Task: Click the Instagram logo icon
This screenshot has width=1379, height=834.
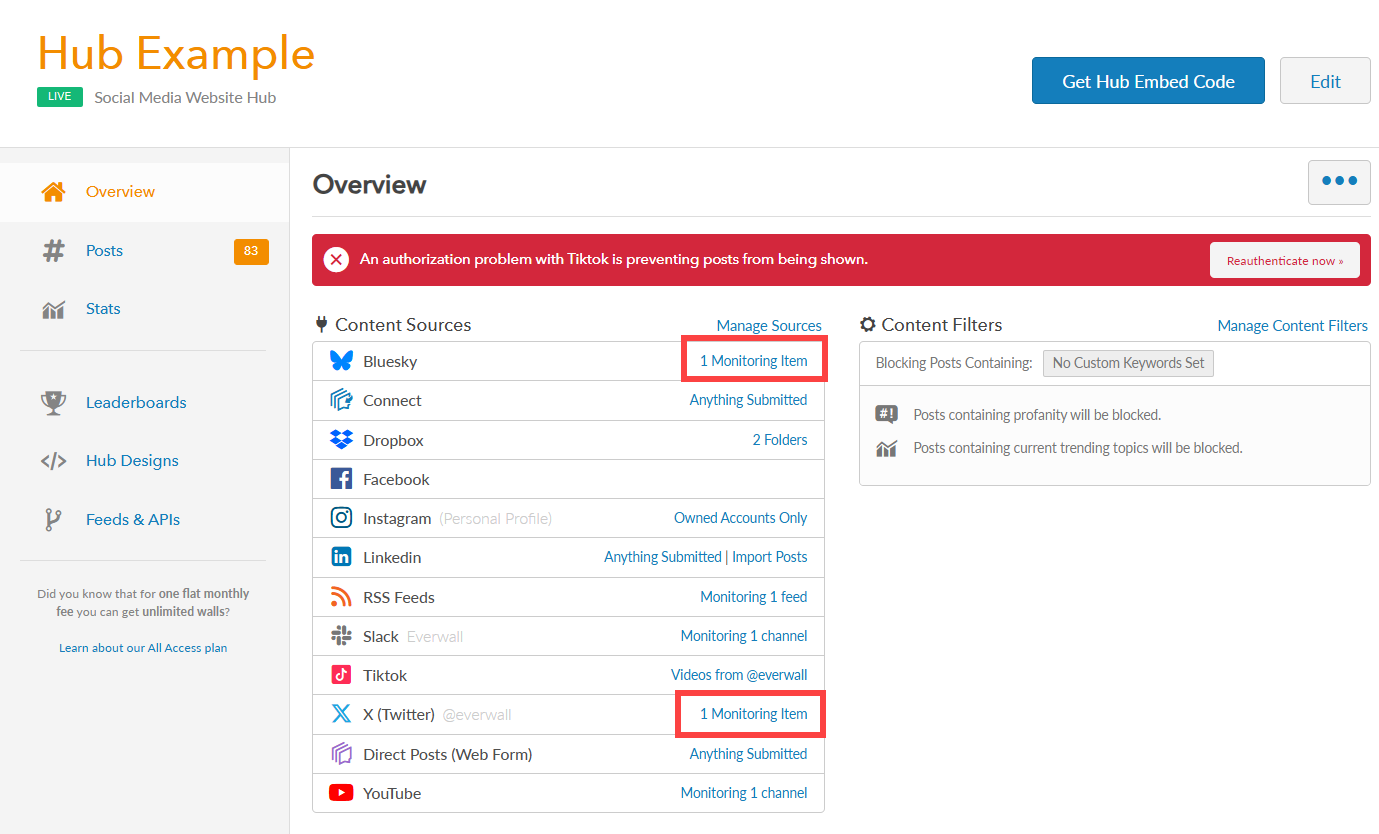Action: (x=341, y=518)
